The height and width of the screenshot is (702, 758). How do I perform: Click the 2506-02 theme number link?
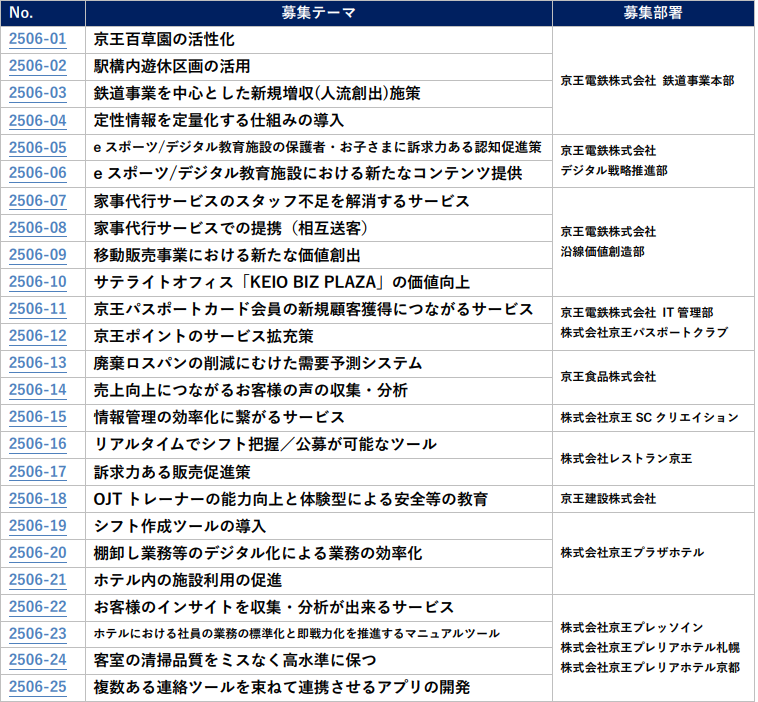coord(37,66)
